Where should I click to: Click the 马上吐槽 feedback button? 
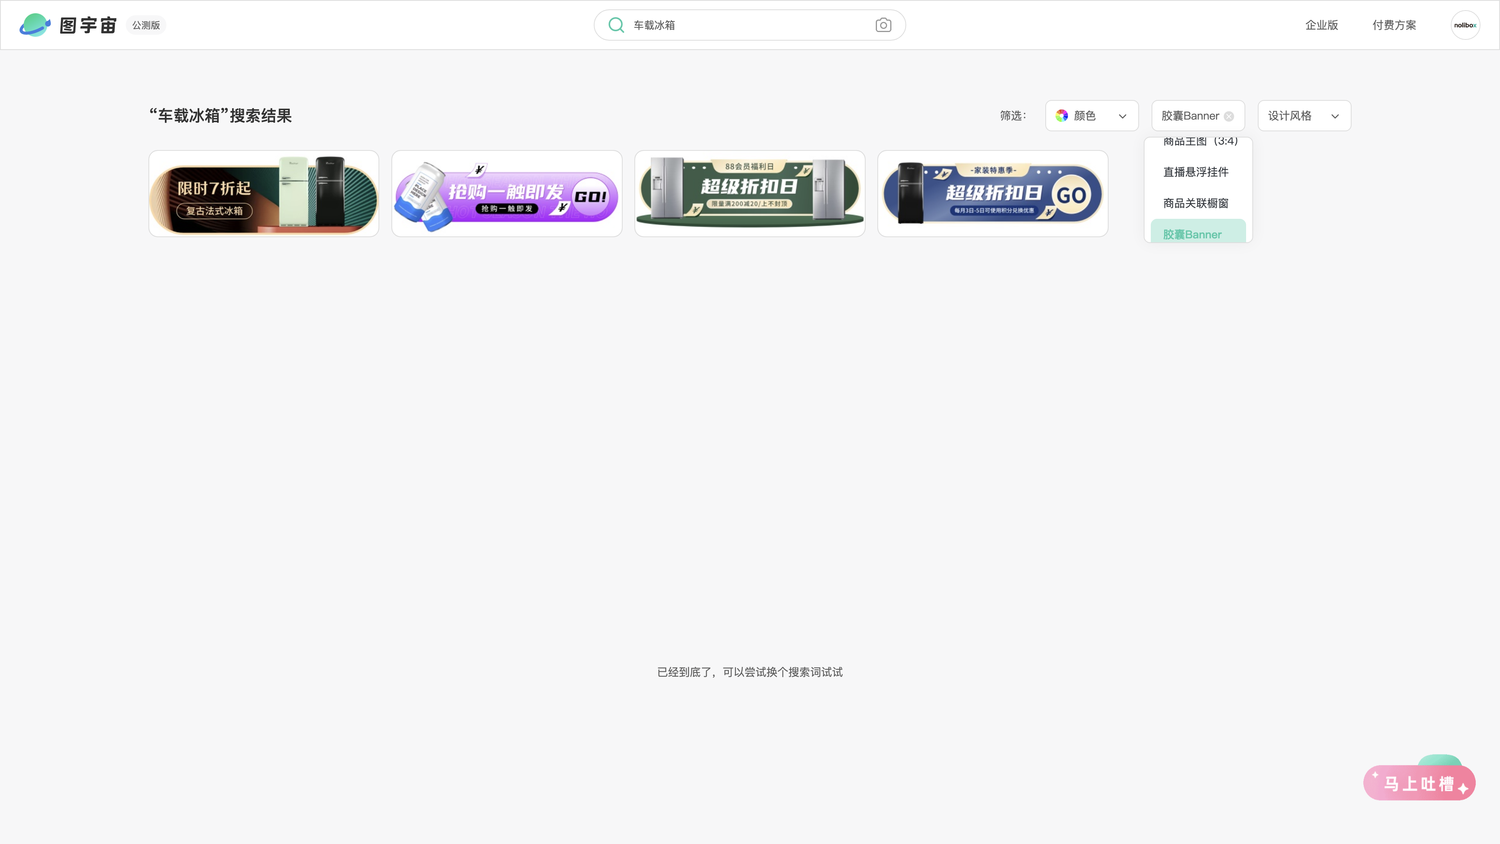point(1419,782)
